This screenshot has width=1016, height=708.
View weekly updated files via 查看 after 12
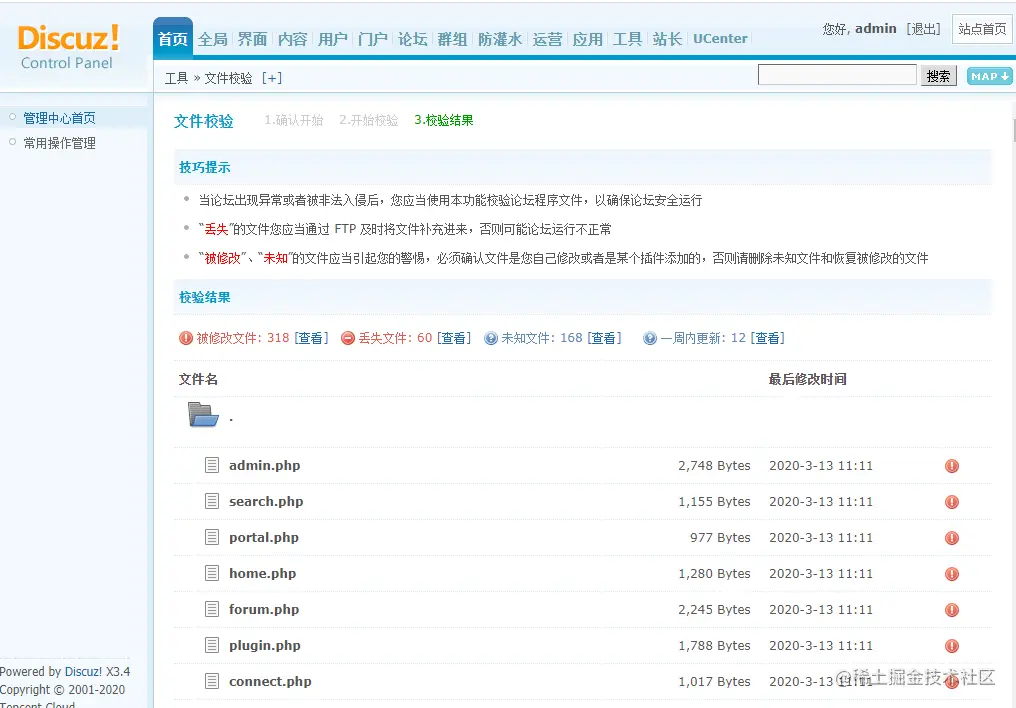767,338
